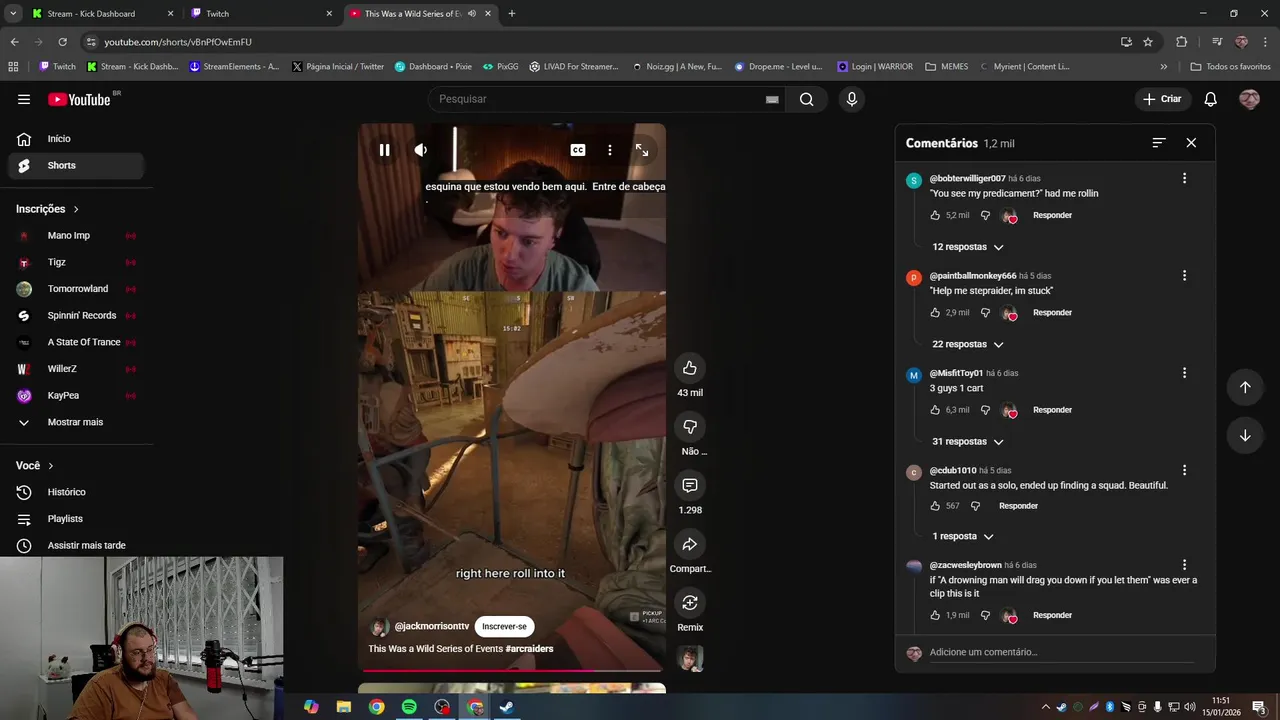Open a new browser tab

[512, 14]
